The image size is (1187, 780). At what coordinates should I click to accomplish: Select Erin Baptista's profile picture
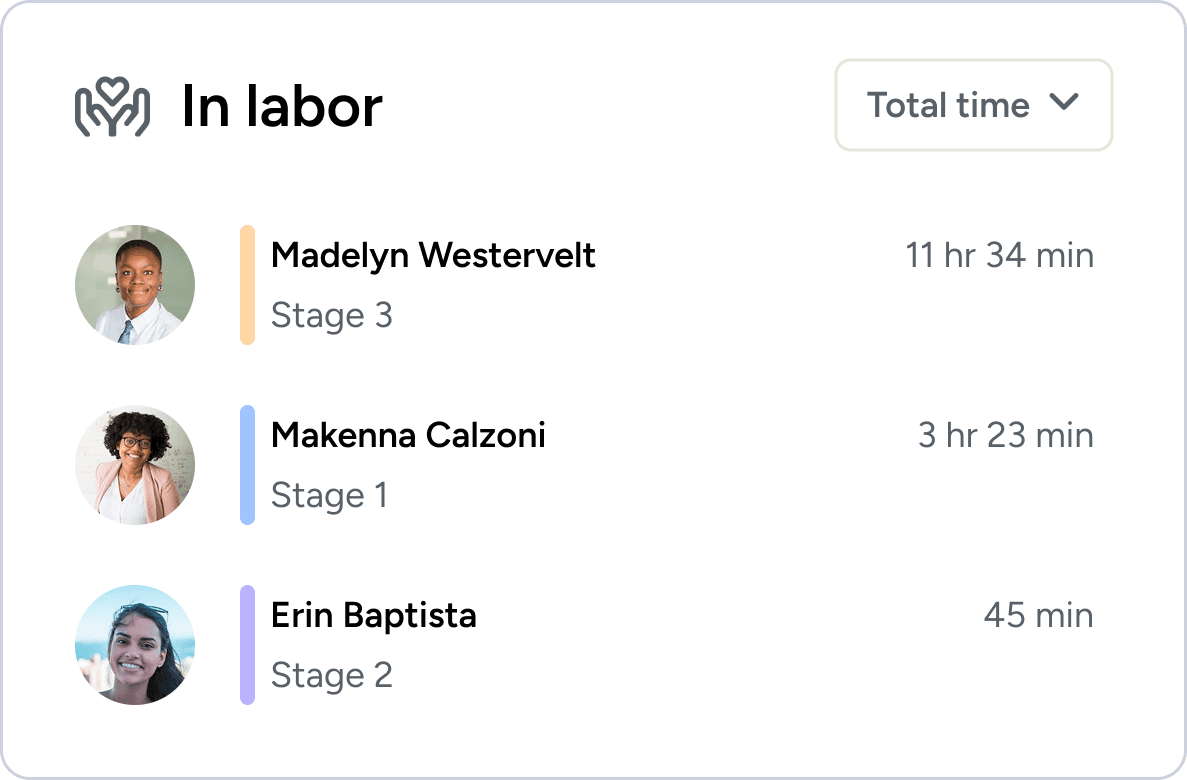point(135,645)
